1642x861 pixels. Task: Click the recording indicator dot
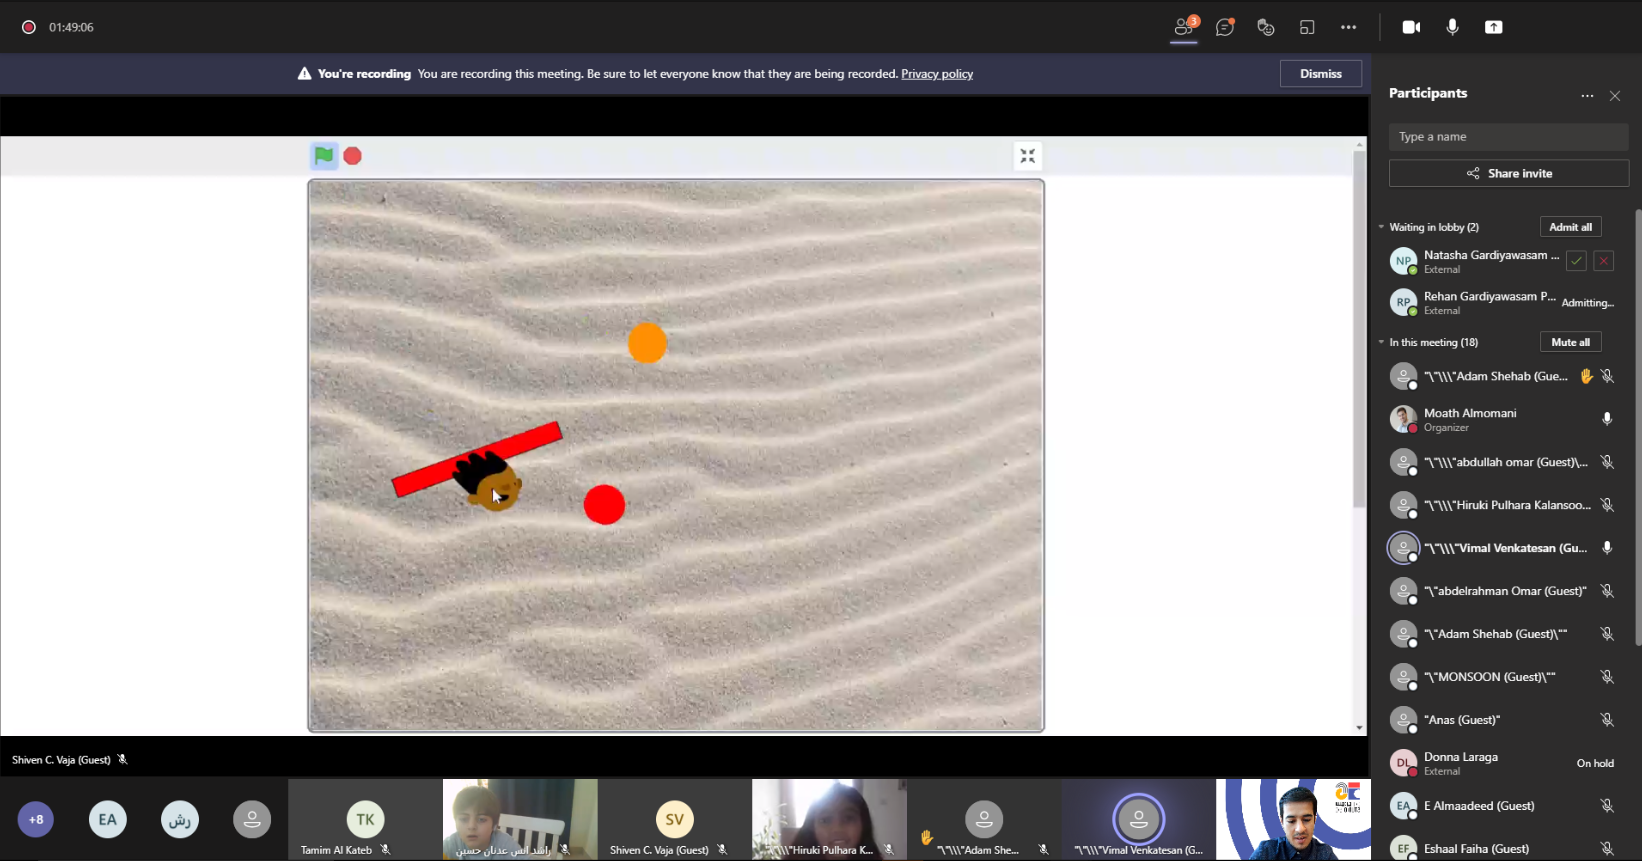(x=29, y=27)
